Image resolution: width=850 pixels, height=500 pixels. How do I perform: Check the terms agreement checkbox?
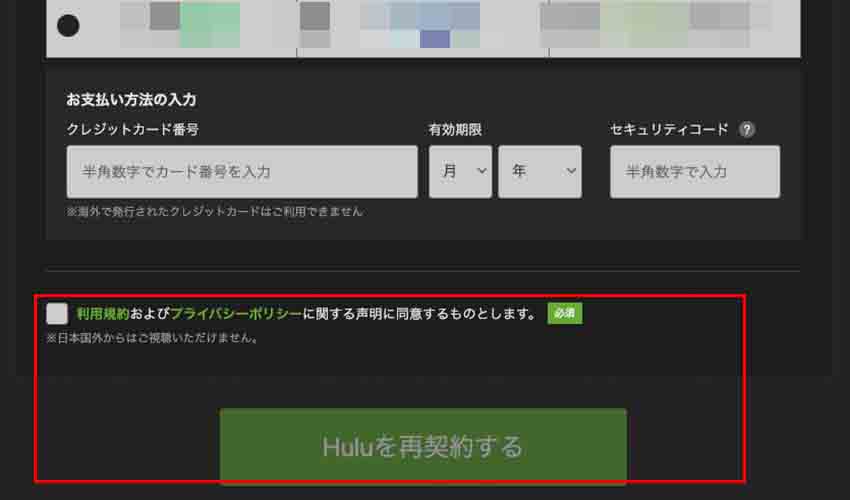pyautogui.click(x=57, y=313)
